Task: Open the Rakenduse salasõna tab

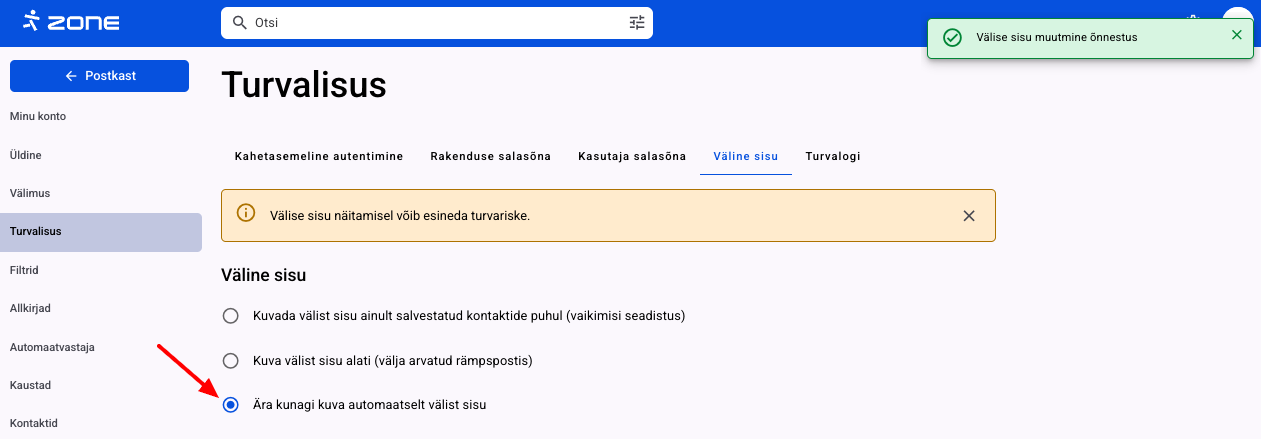Action: click(x=490, y=156)
